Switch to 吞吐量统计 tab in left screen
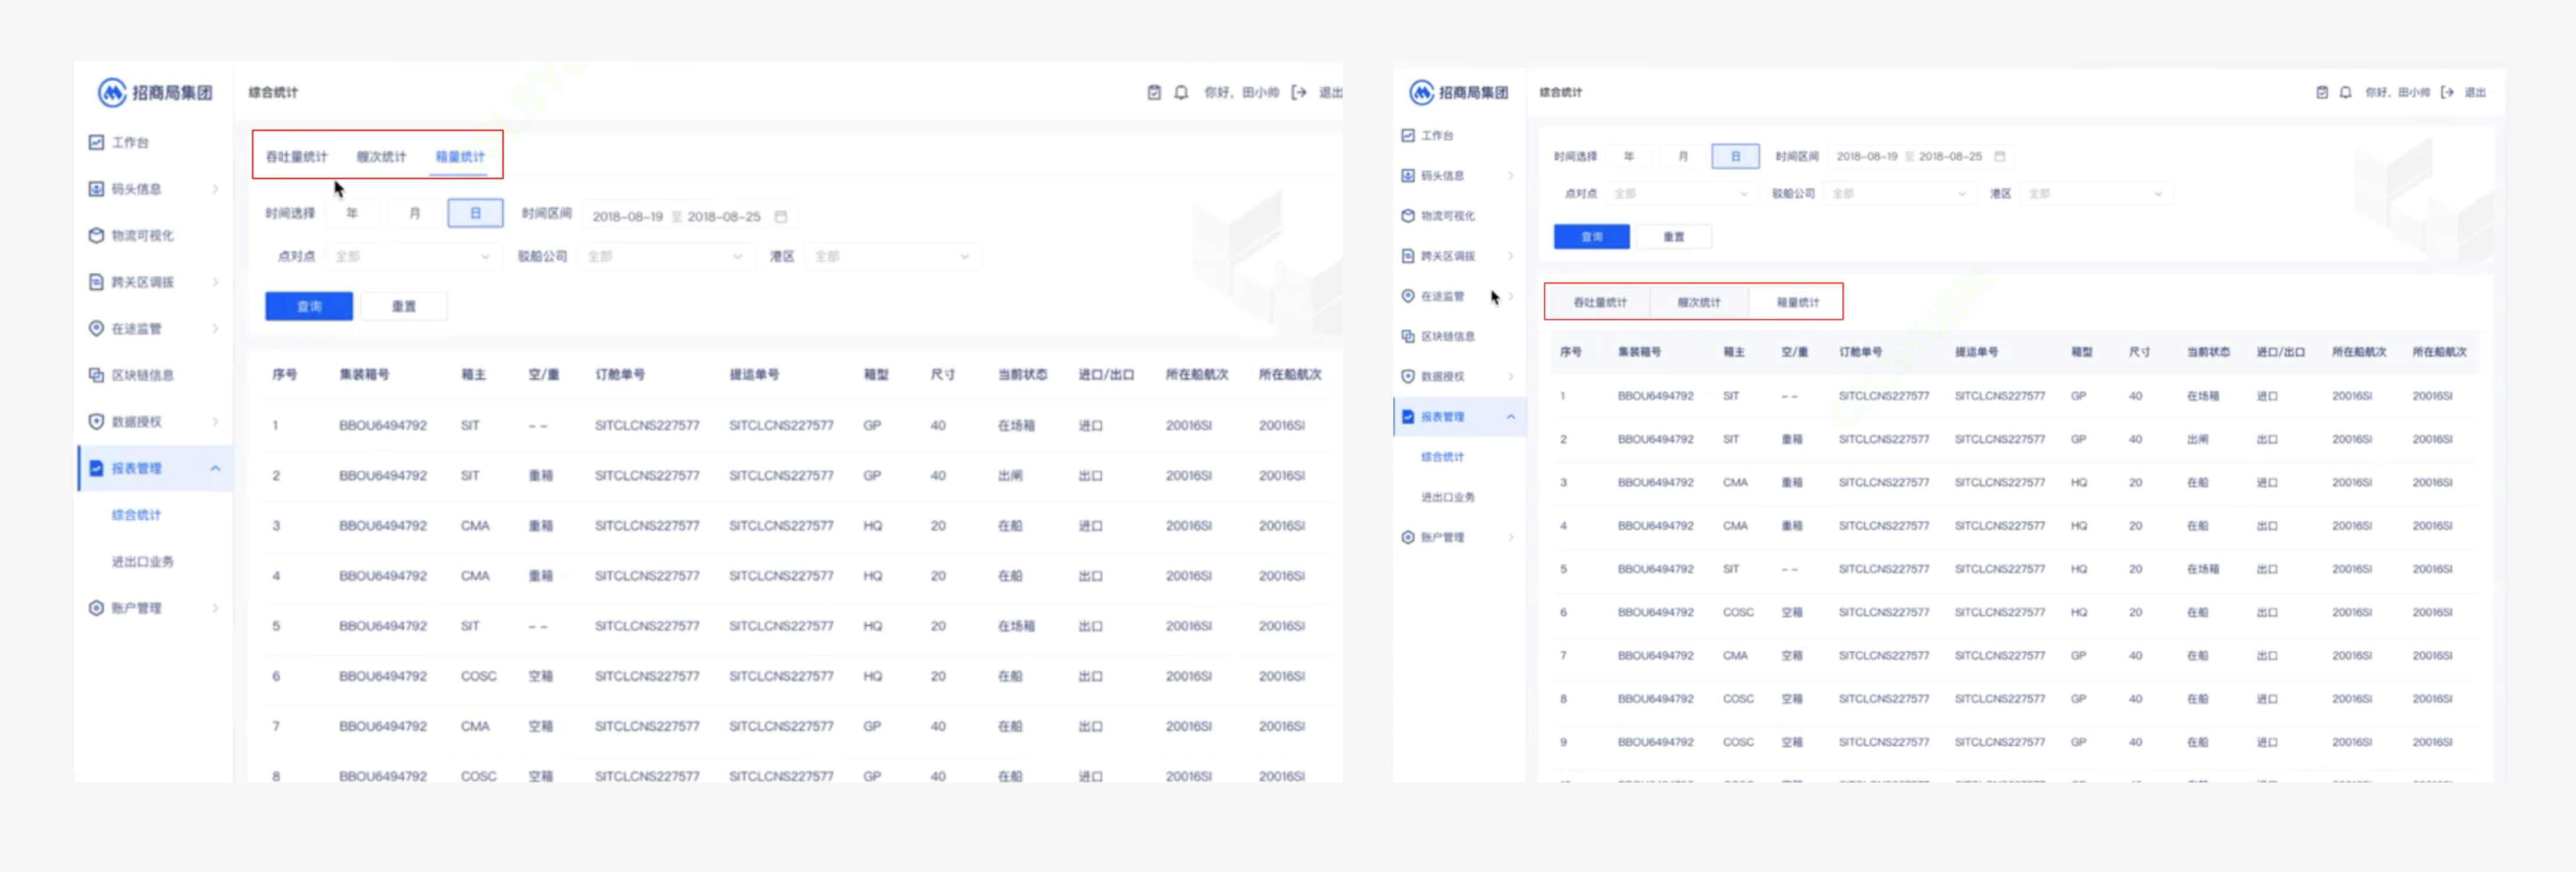 pyautogui.click(x=296, y=157)
